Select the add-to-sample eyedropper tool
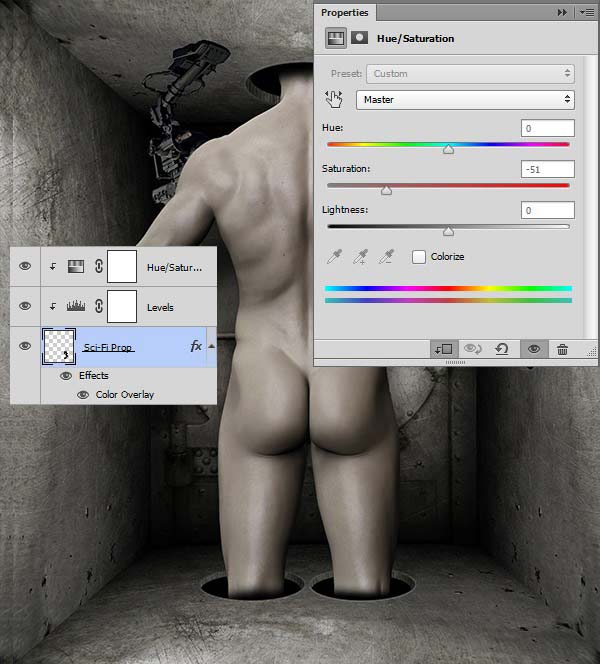 [360, 256]
